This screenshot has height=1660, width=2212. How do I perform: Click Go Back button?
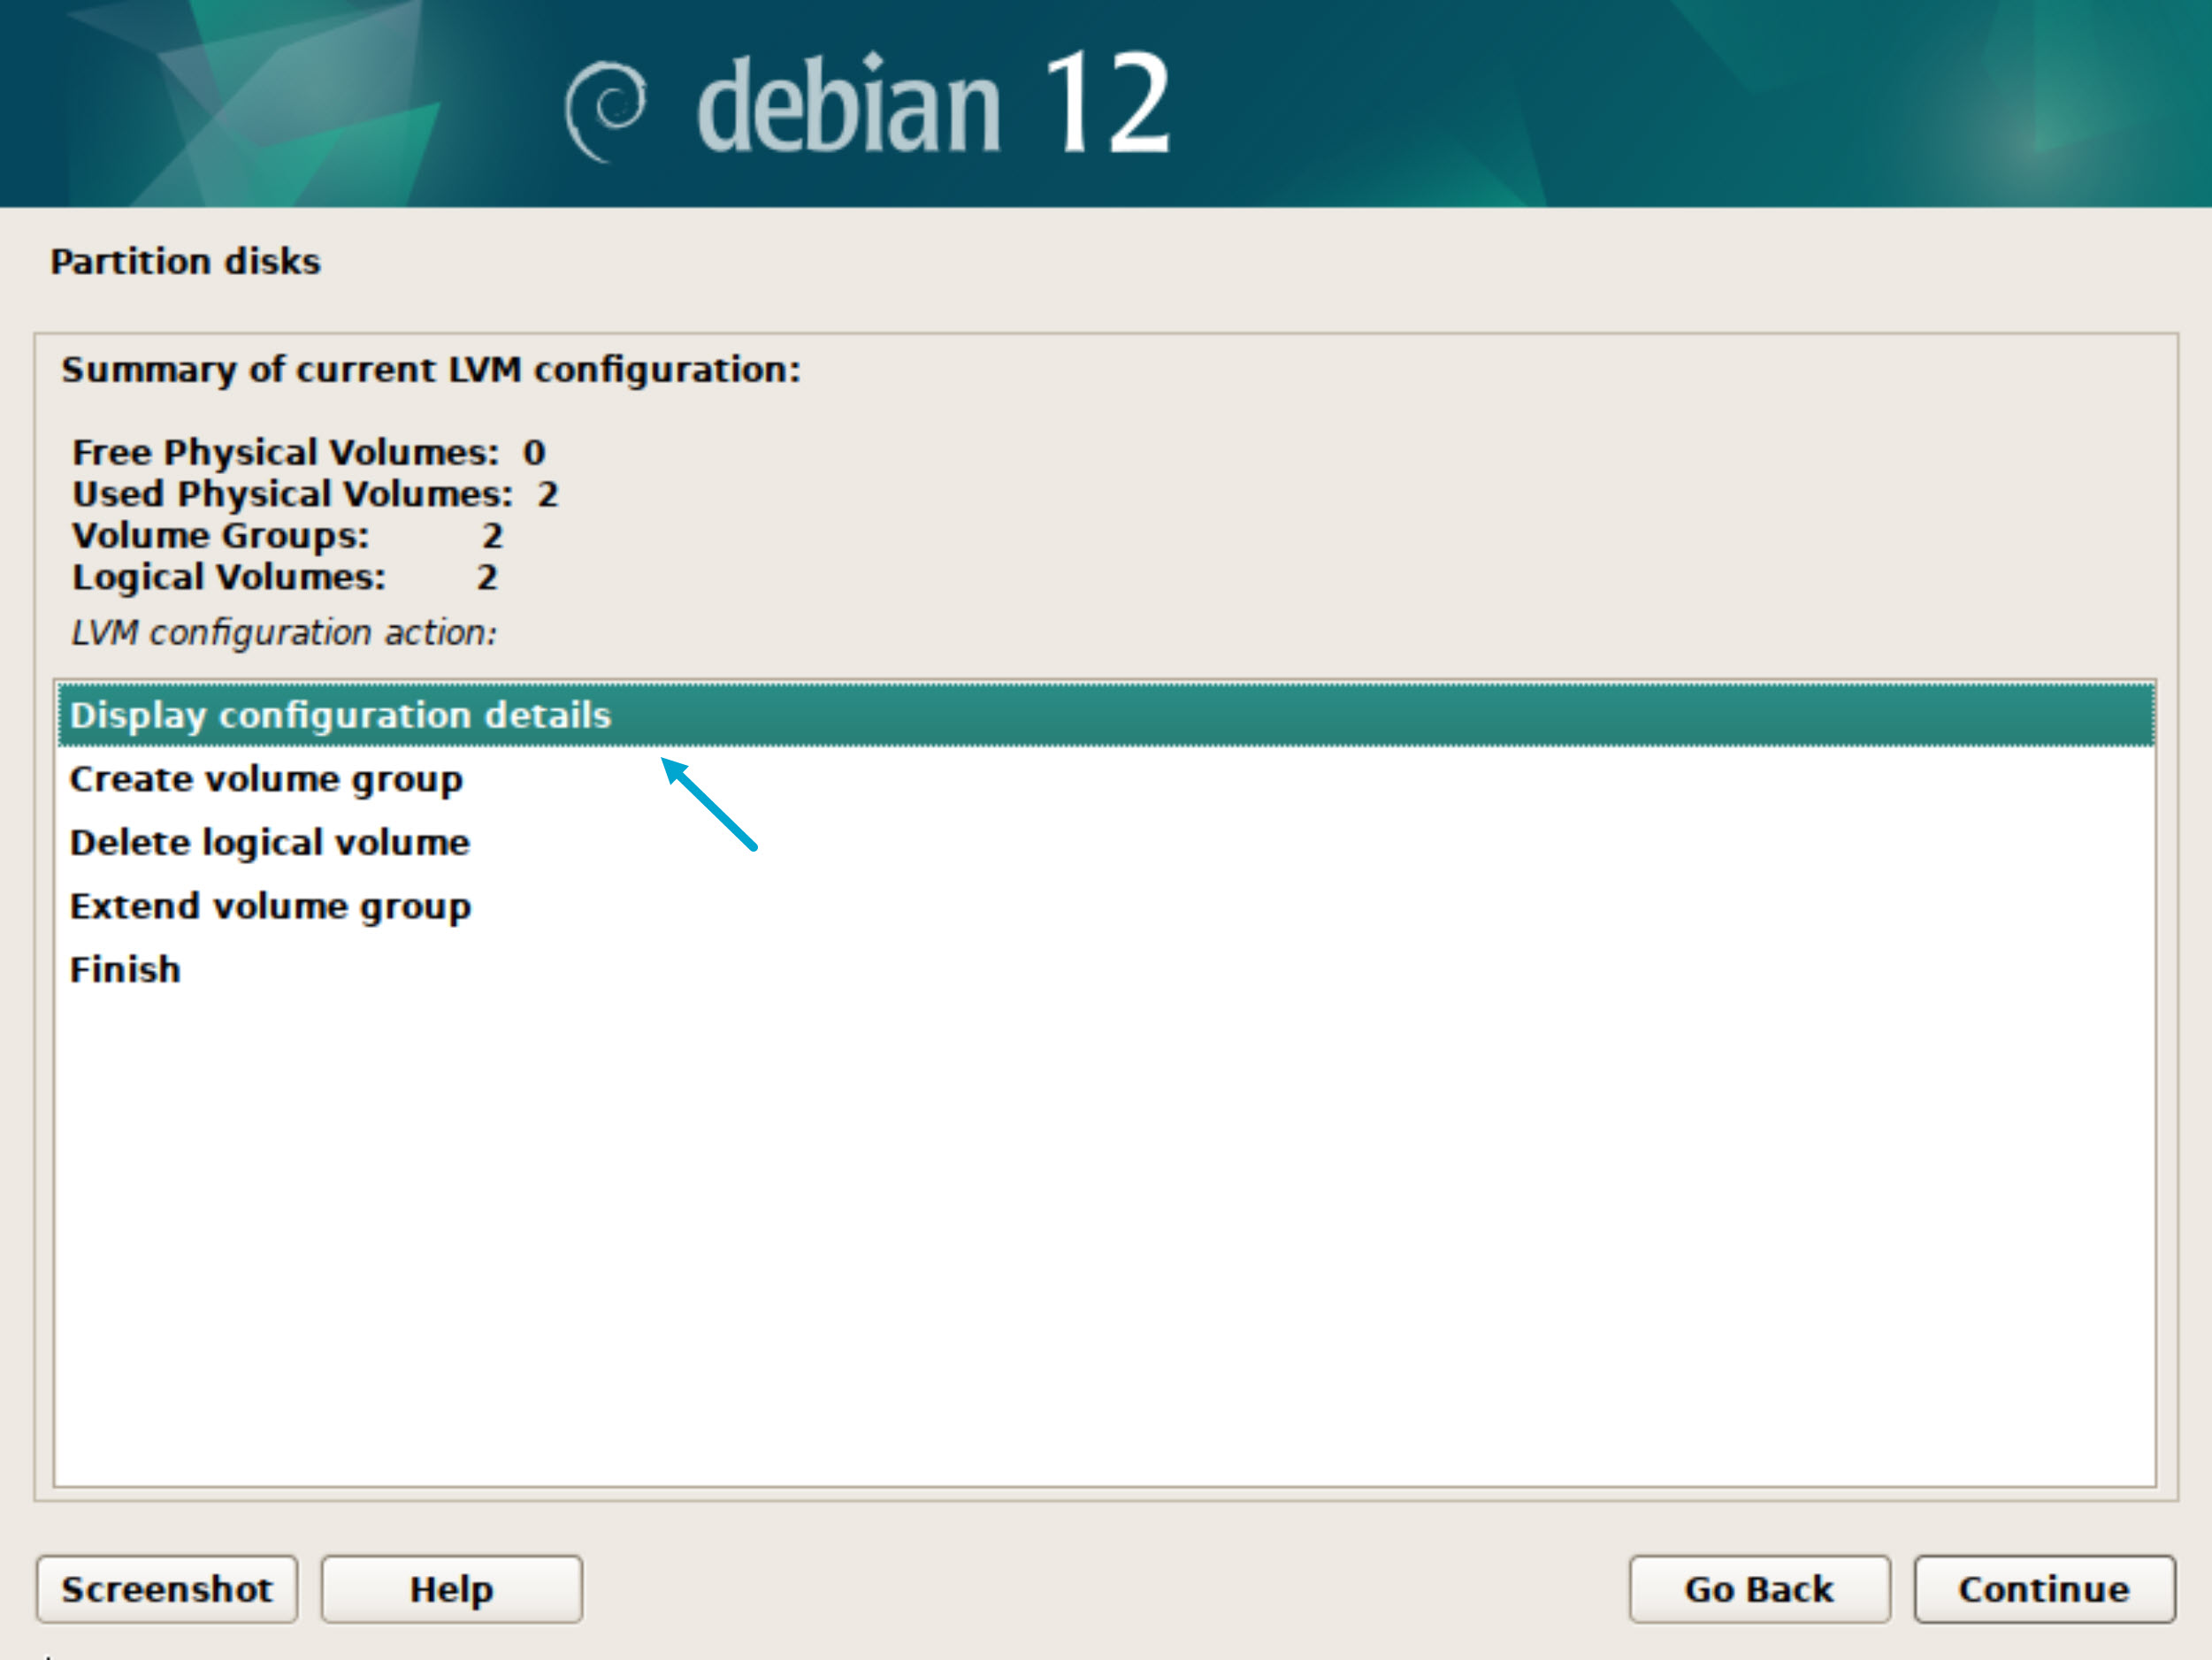[1759, 1589]
